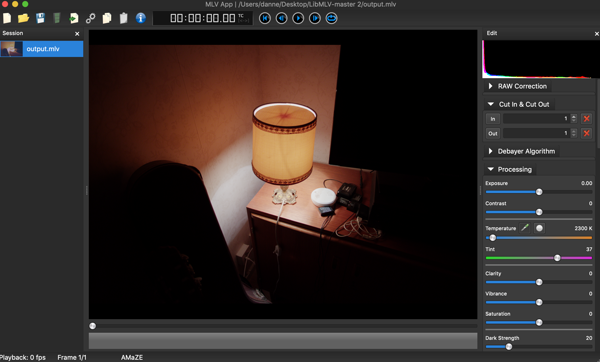Paste receipt with clipboard icon
Image resolution: width=600 pixels, height=362 pixels.
123,18
